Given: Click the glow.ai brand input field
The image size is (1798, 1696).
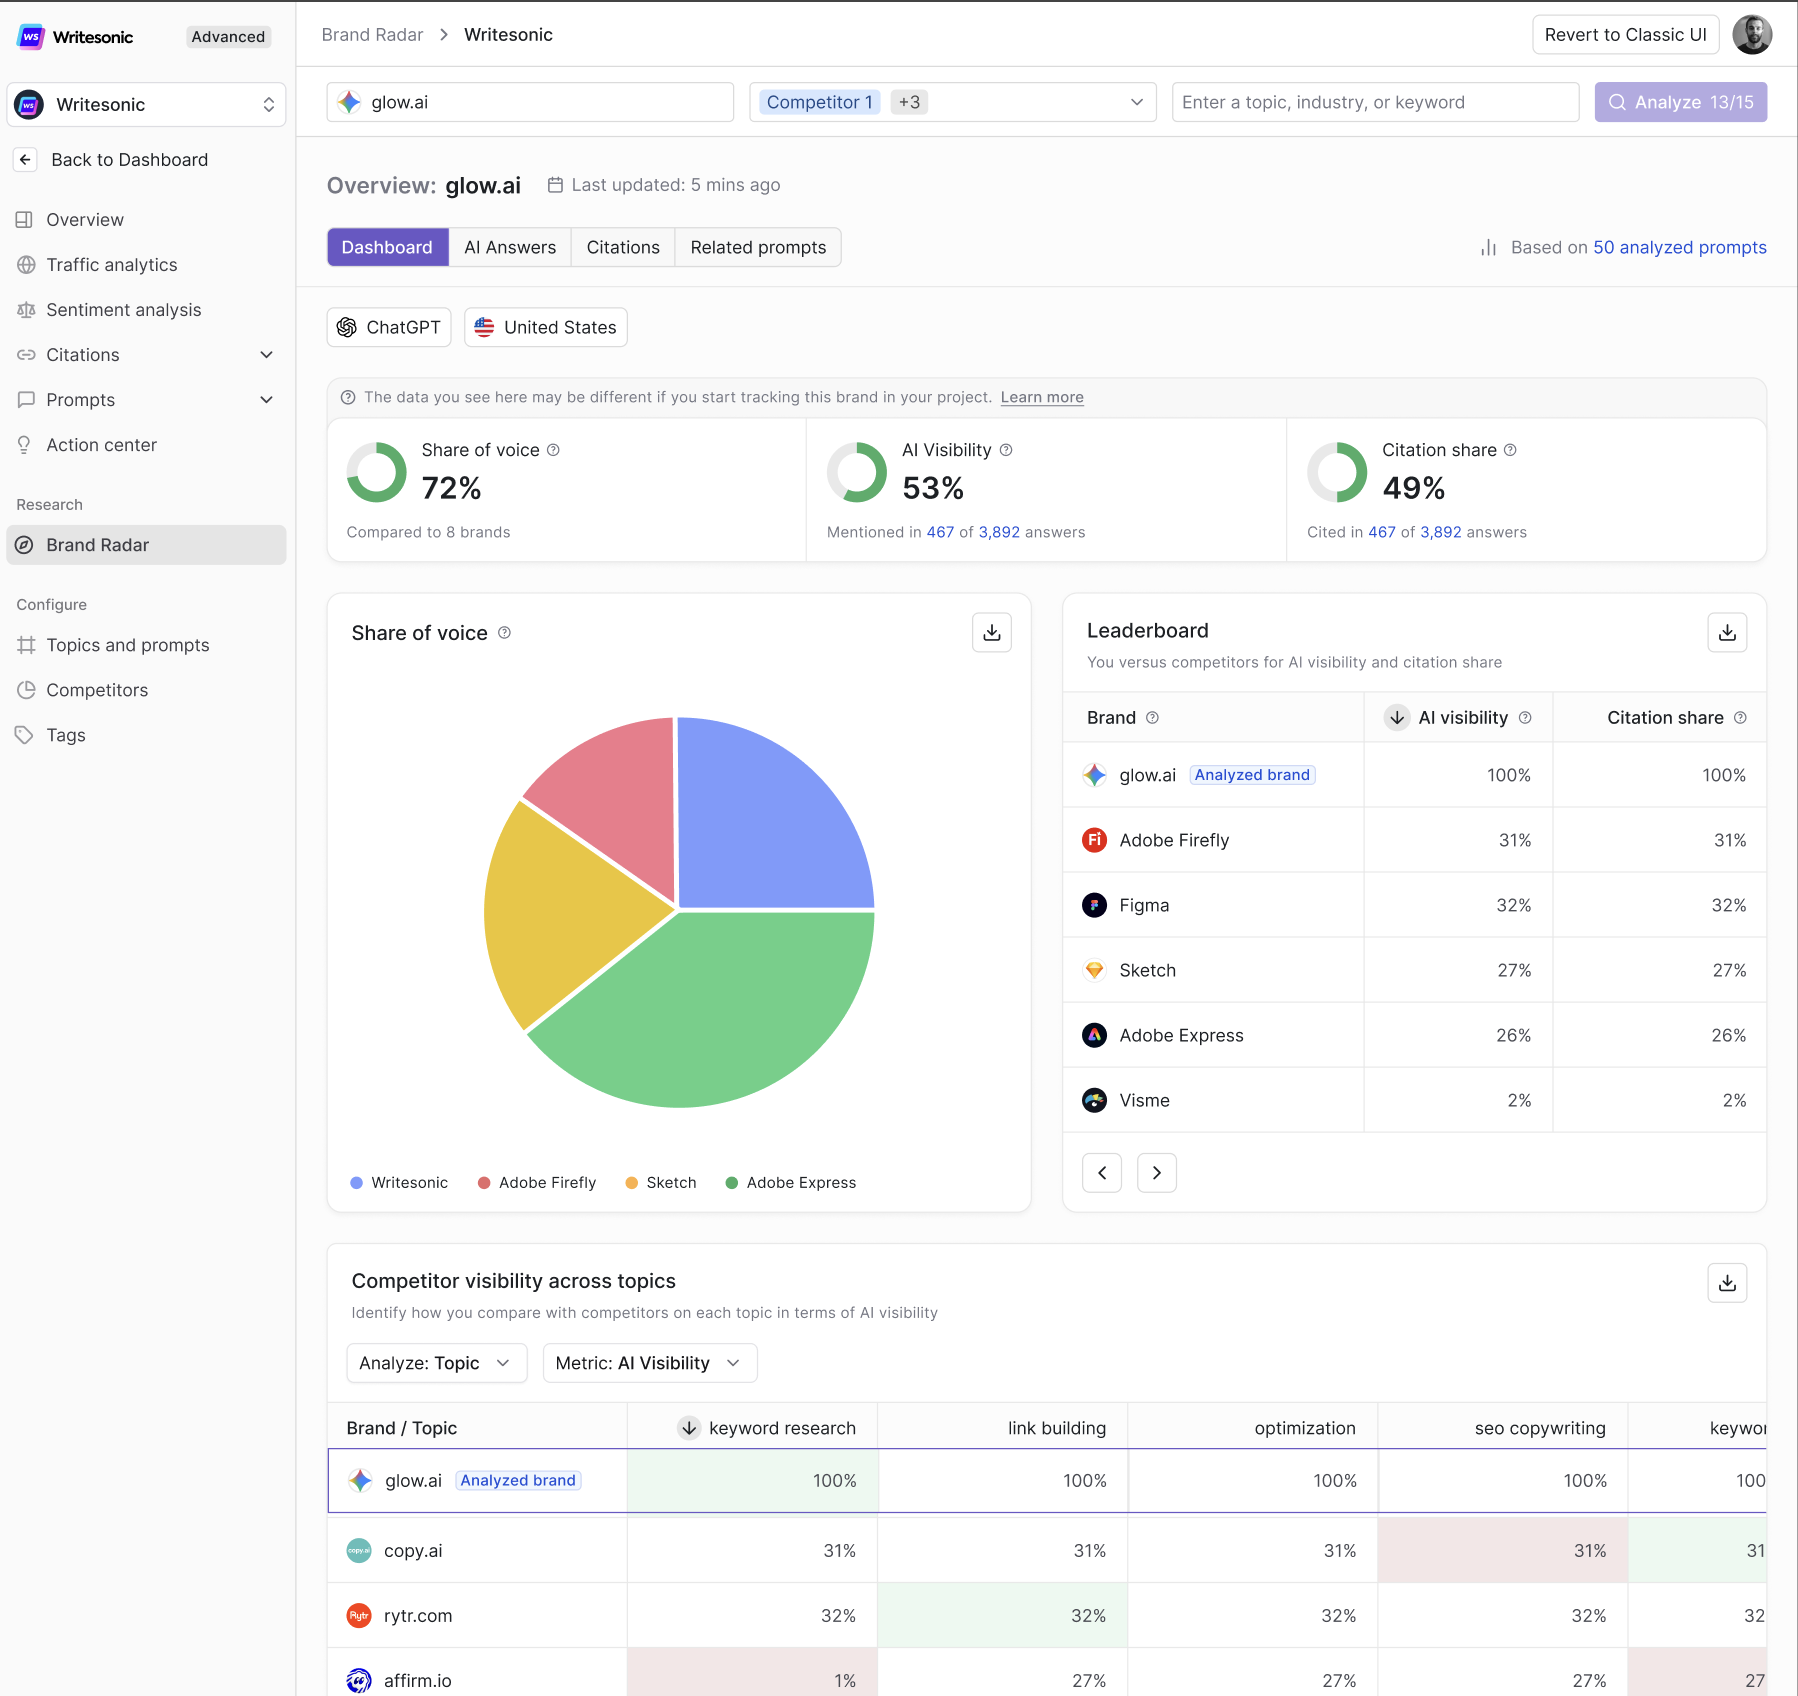Looking at the screenshot, I should 530,102.
